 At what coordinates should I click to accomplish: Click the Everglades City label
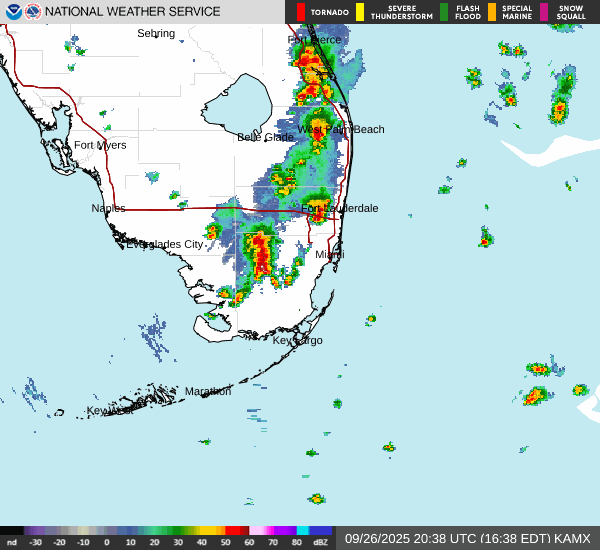pyautogui.click(x=164, y=244)
